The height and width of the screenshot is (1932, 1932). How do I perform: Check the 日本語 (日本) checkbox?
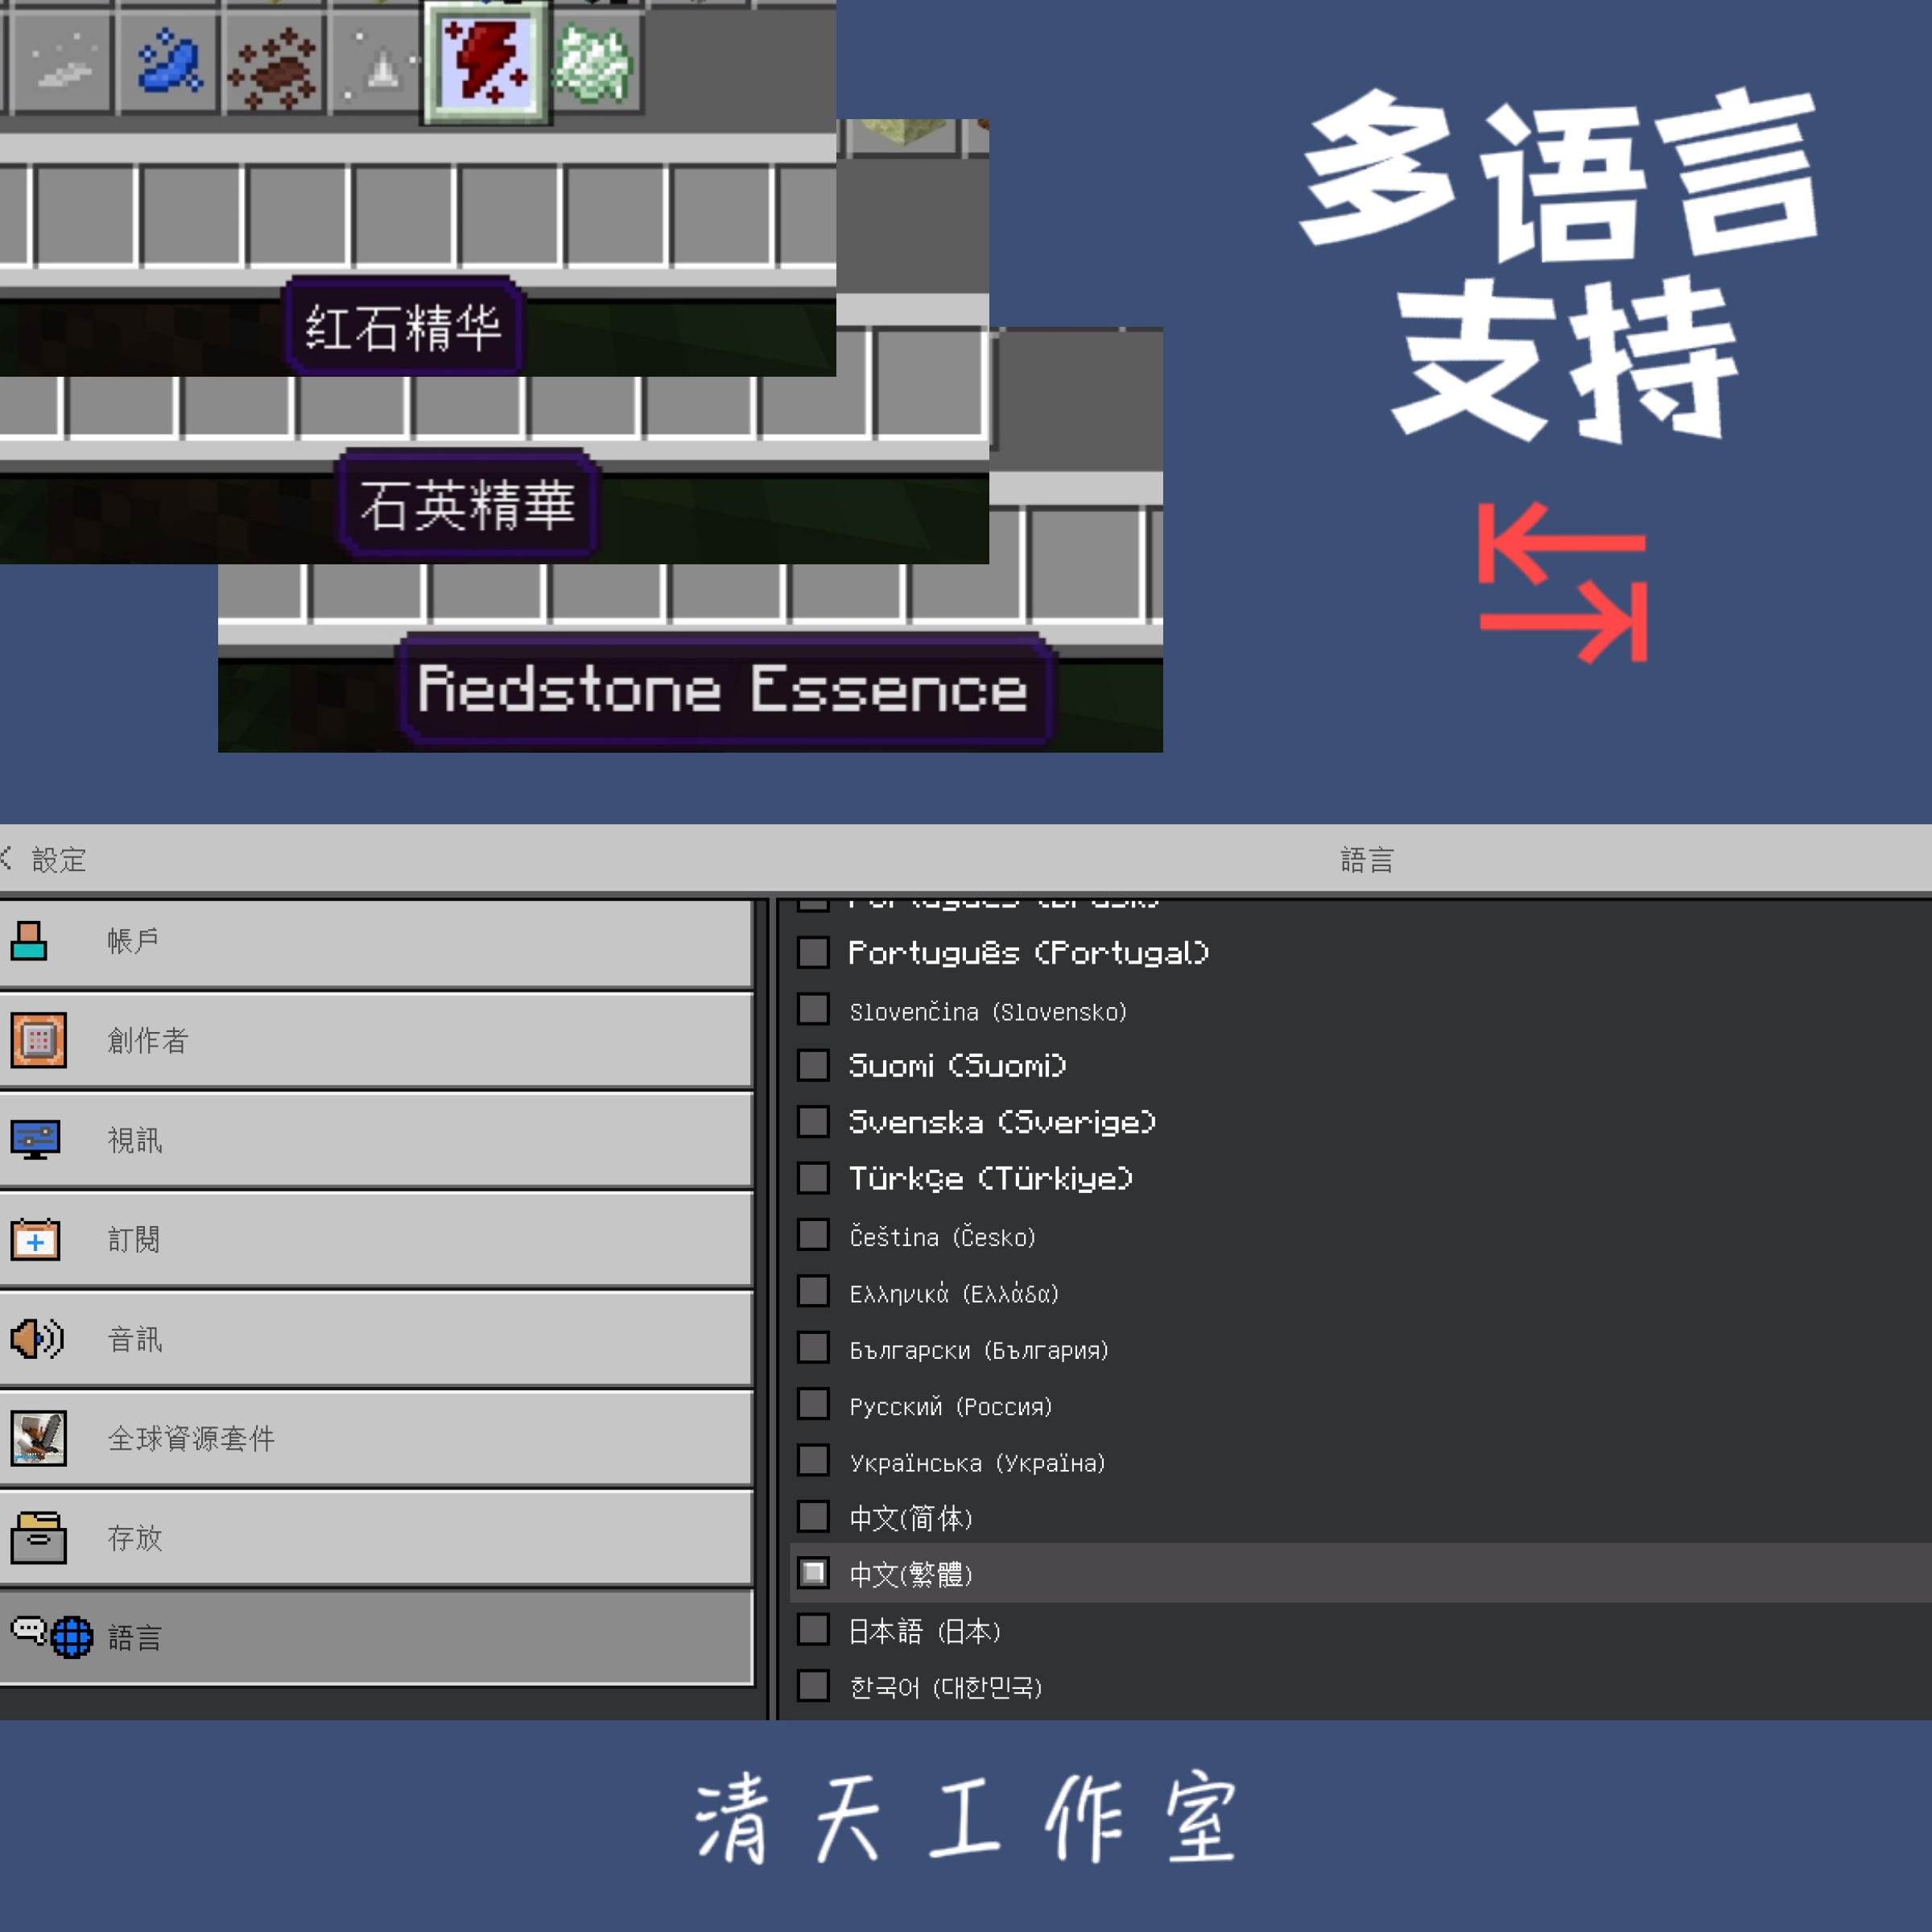point(813,1630)
